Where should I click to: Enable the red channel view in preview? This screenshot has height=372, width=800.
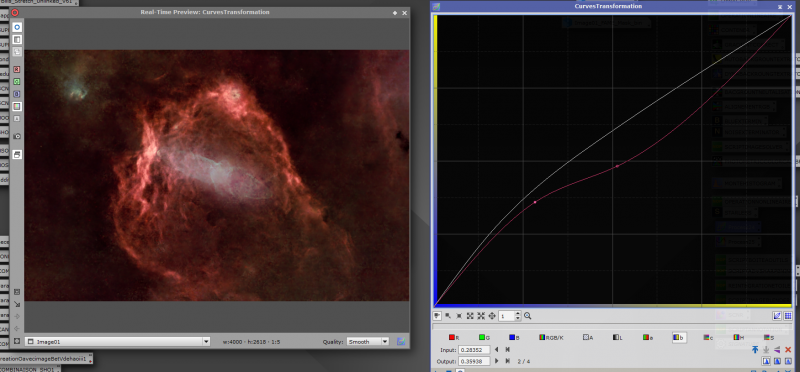[x=17, y=69]
